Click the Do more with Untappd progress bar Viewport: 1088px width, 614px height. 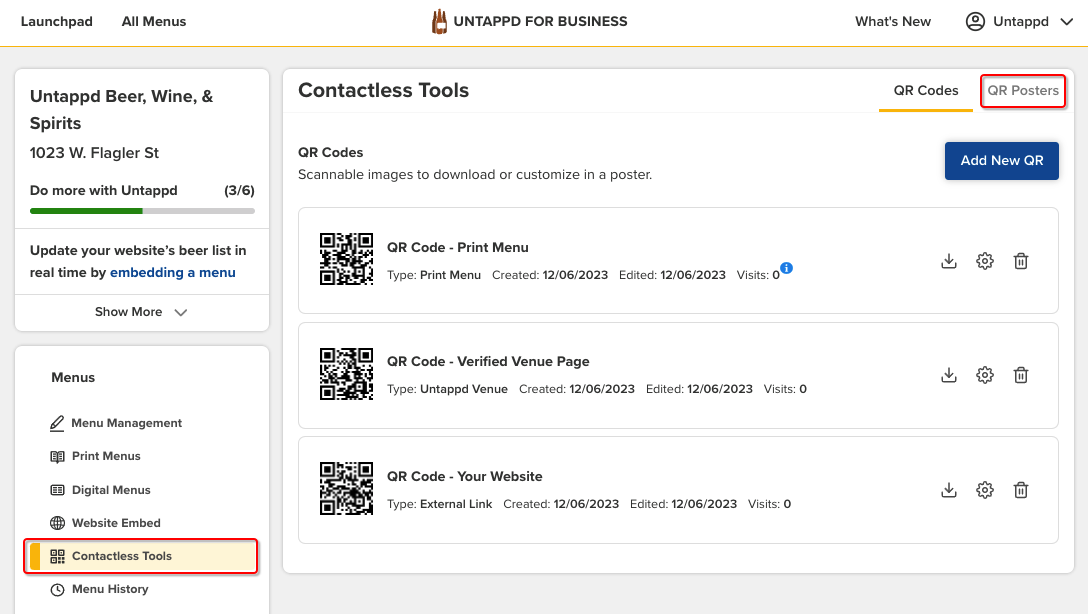click(141, 211)
